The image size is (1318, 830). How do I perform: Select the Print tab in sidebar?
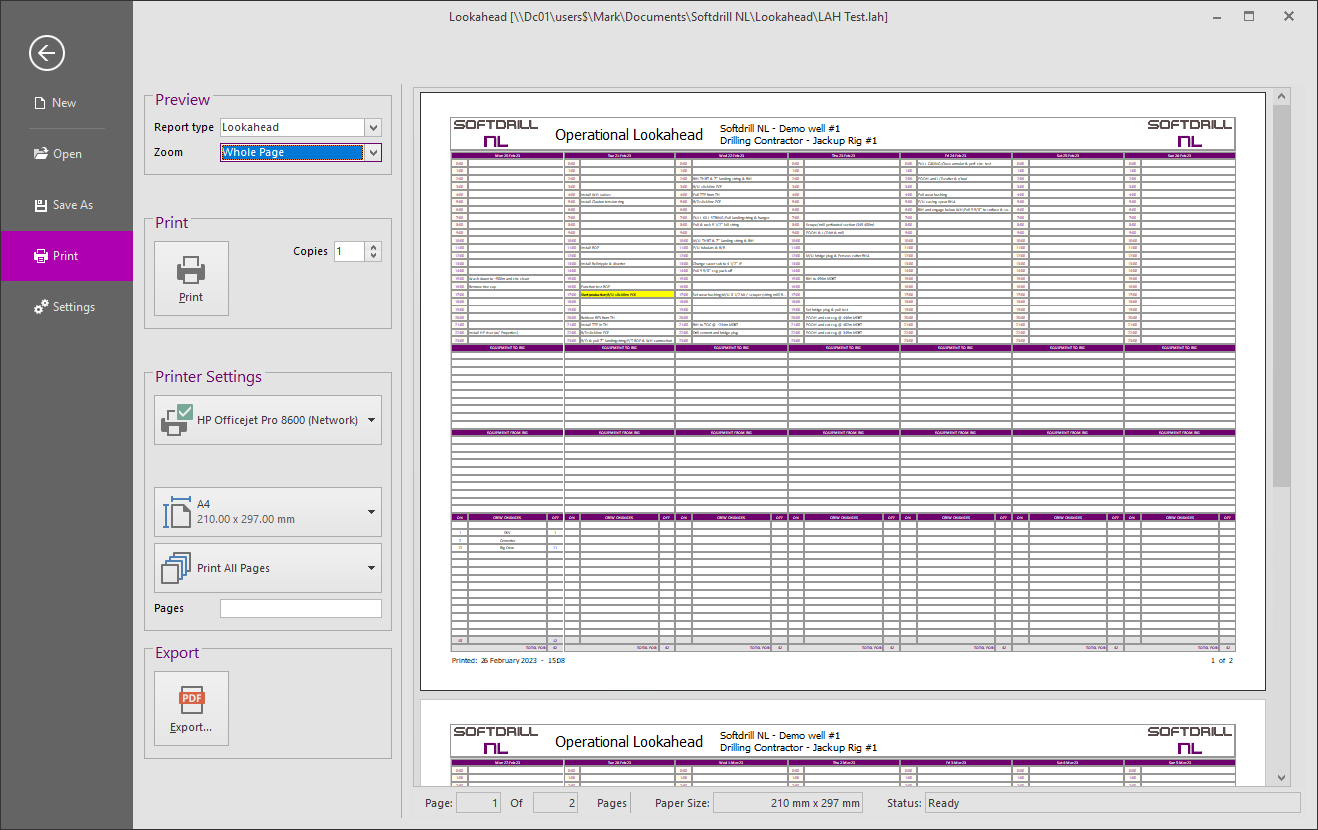click(66, 256)
